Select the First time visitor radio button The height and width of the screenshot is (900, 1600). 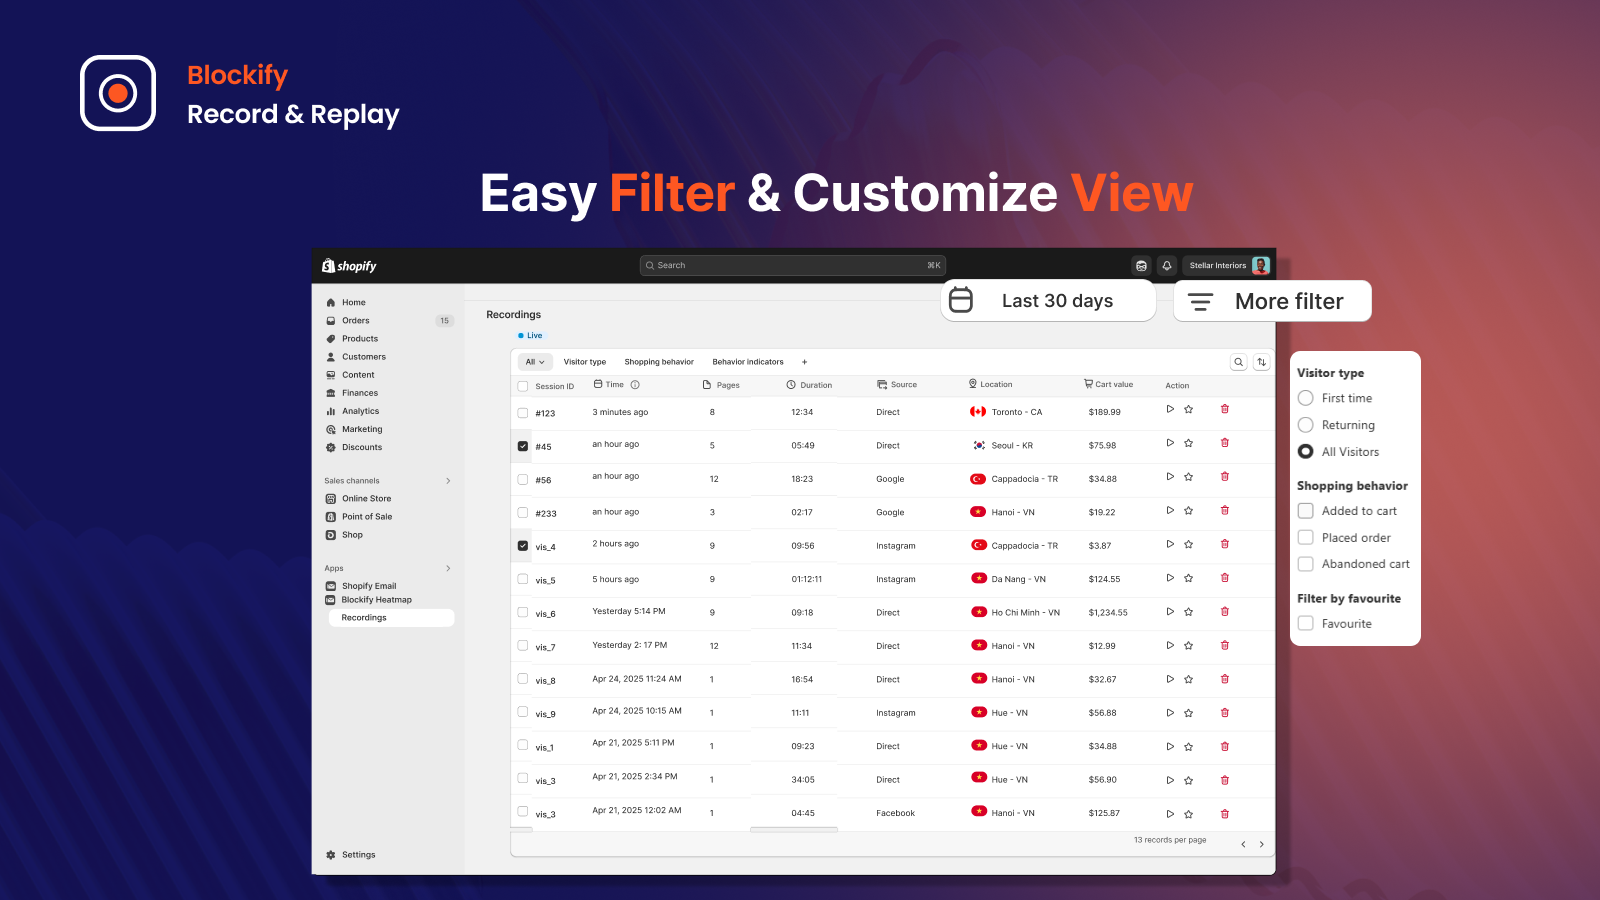pyautogui.click(x=1305, y=397)
